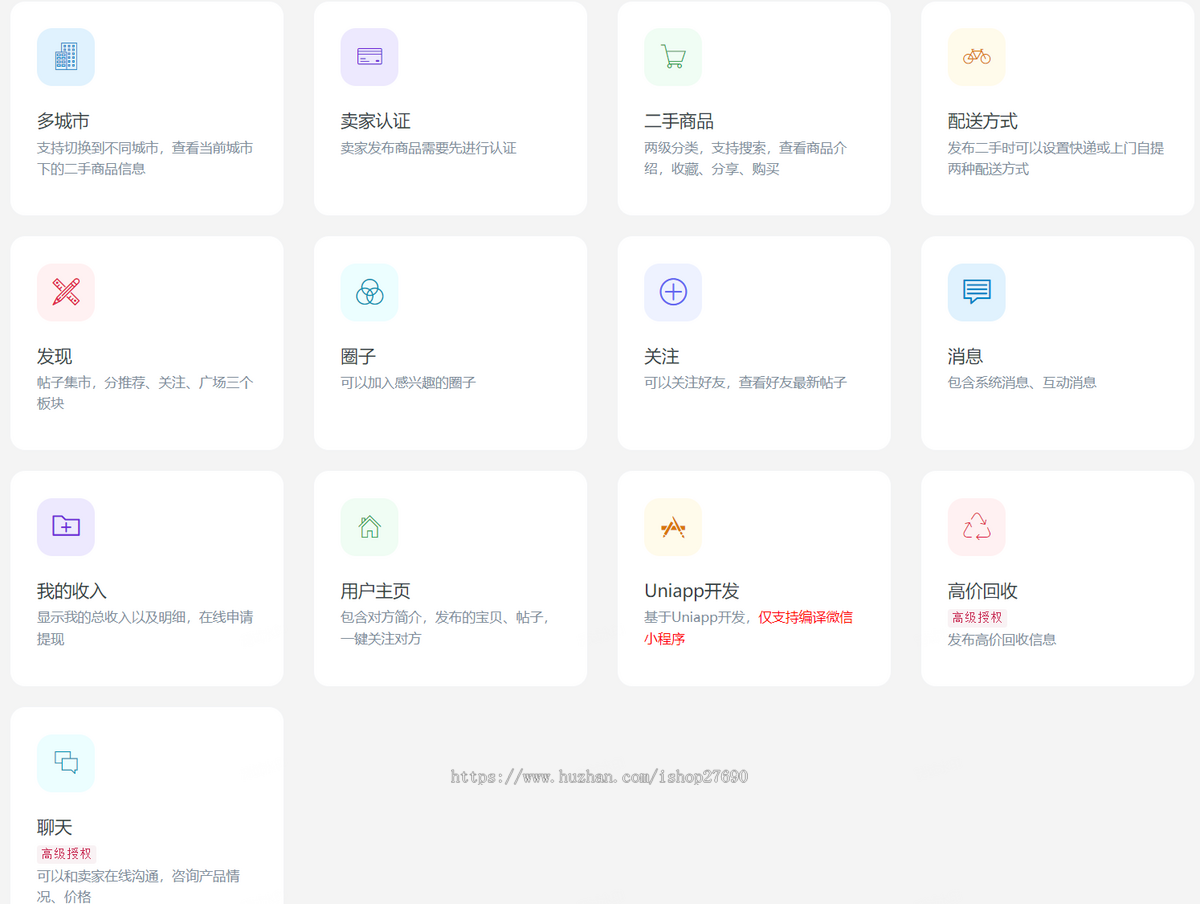Click the 二手商品 title
The width and height of the screenshot is (1200, 904).
(679, 121)
